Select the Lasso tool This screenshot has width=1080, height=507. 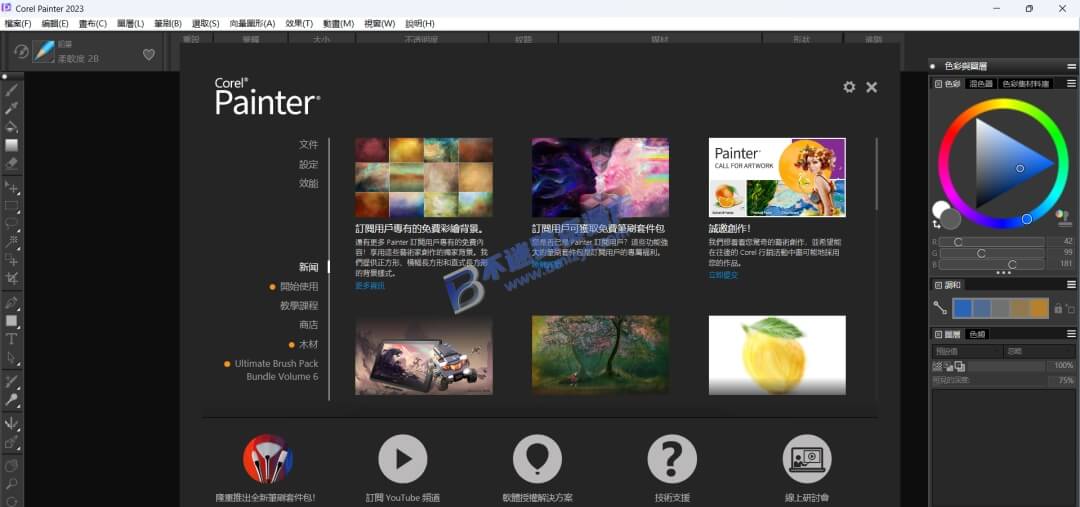12,224
